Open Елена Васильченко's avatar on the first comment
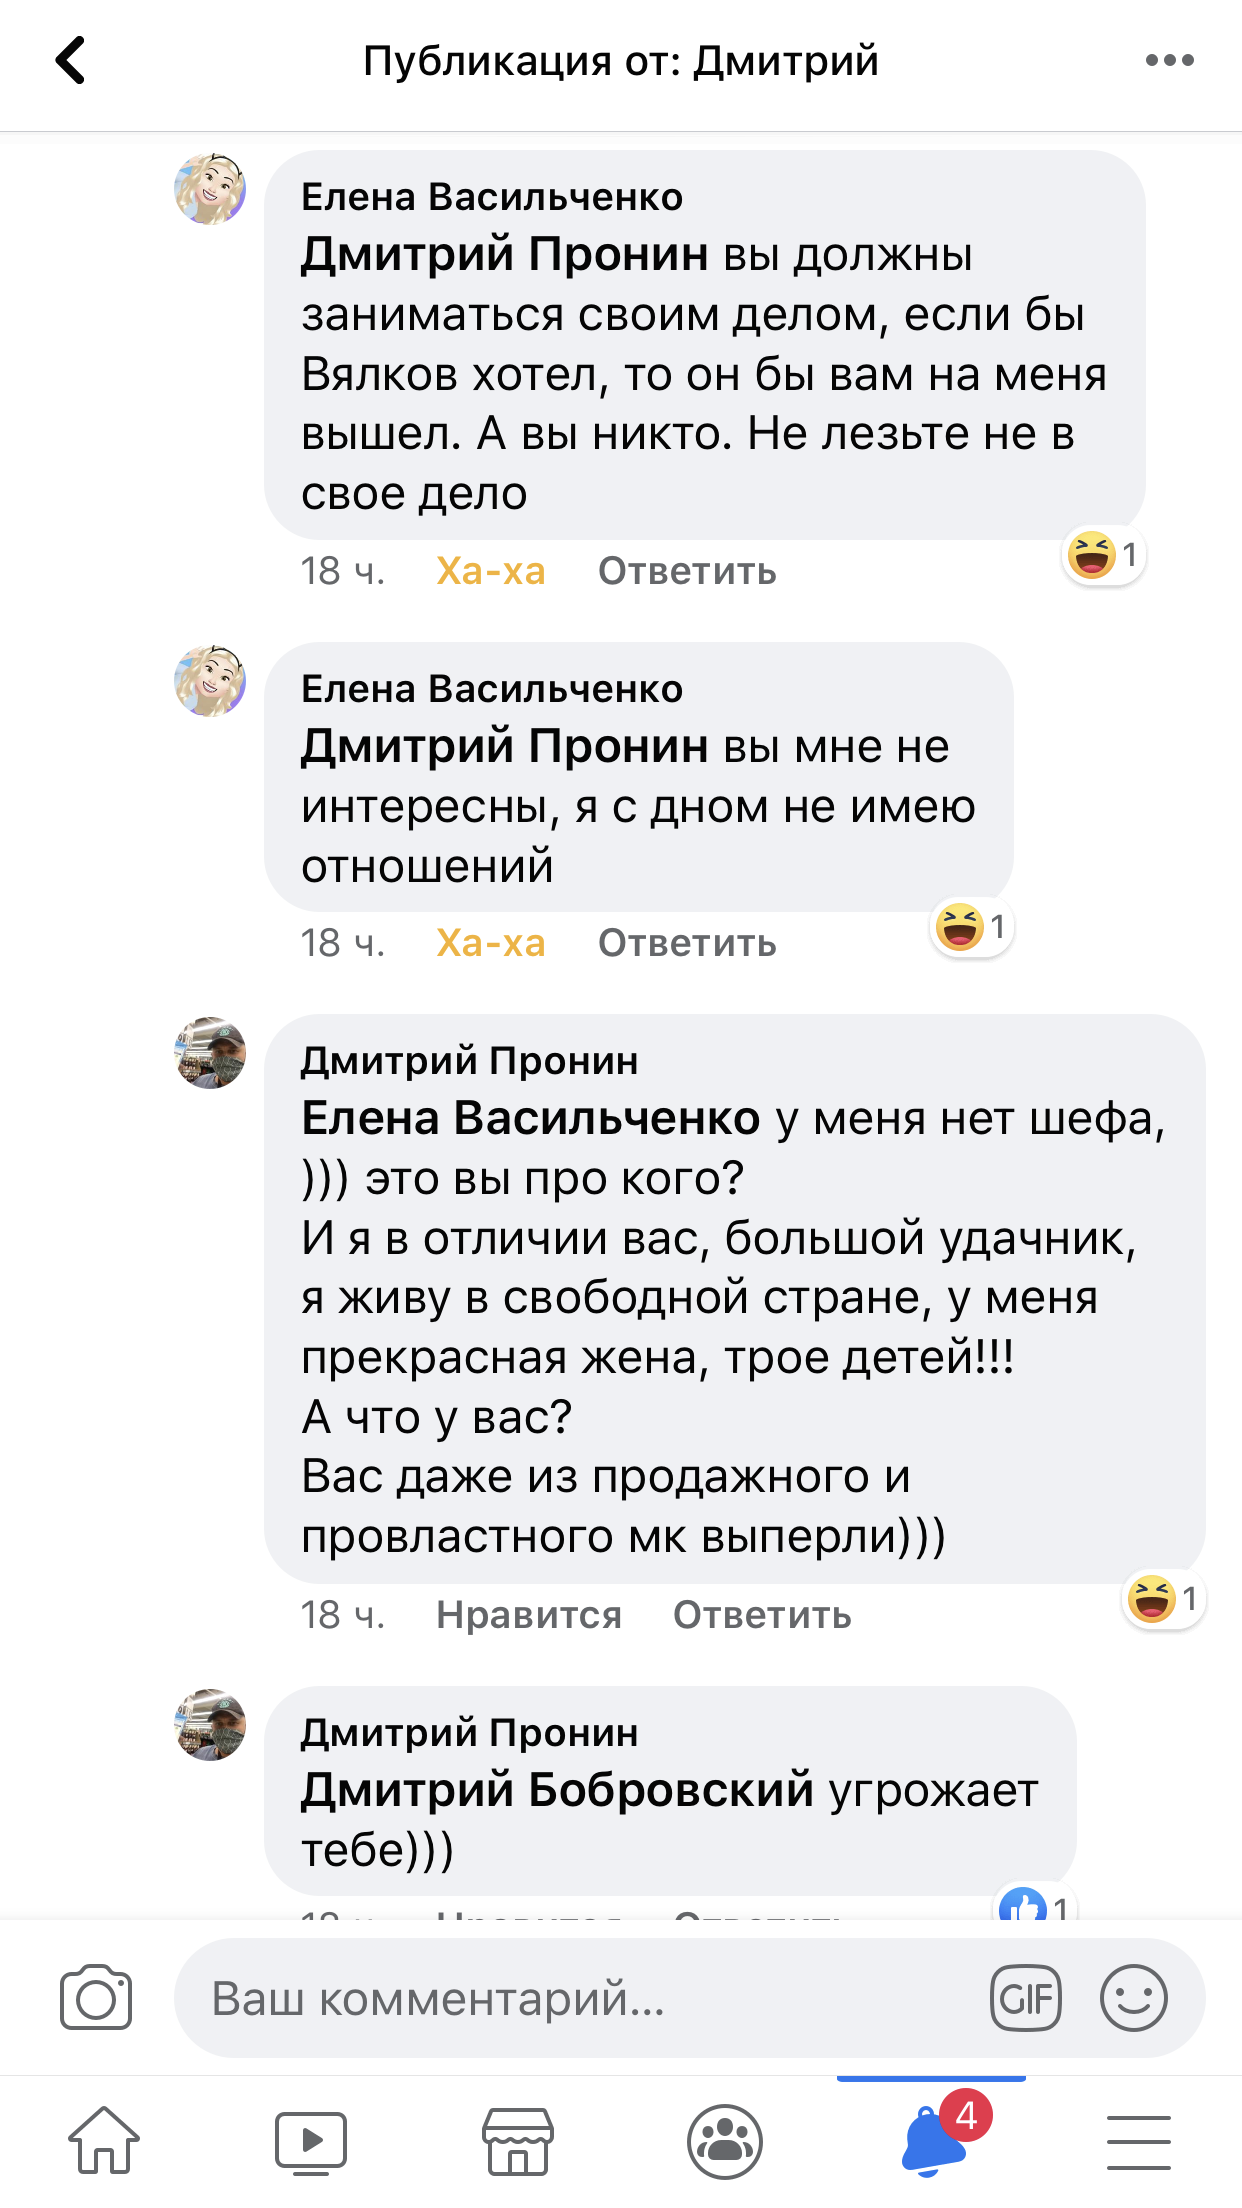 (210, 189)
